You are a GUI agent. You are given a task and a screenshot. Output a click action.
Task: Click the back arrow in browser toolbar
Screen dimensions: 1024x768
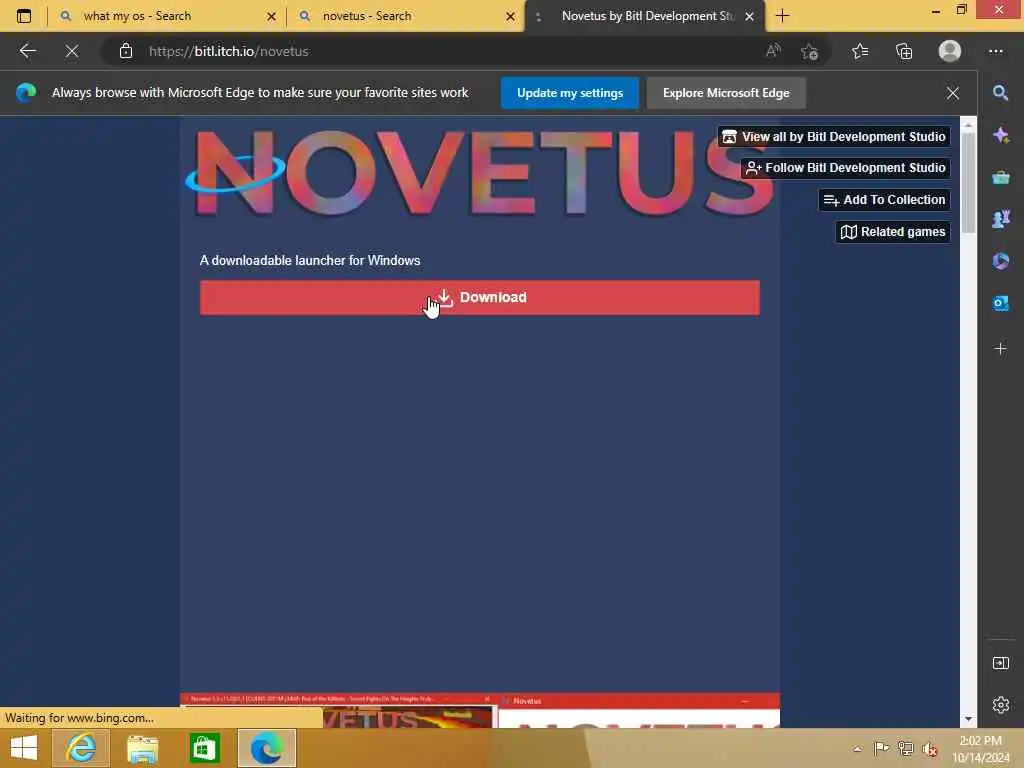coord(27,51)
